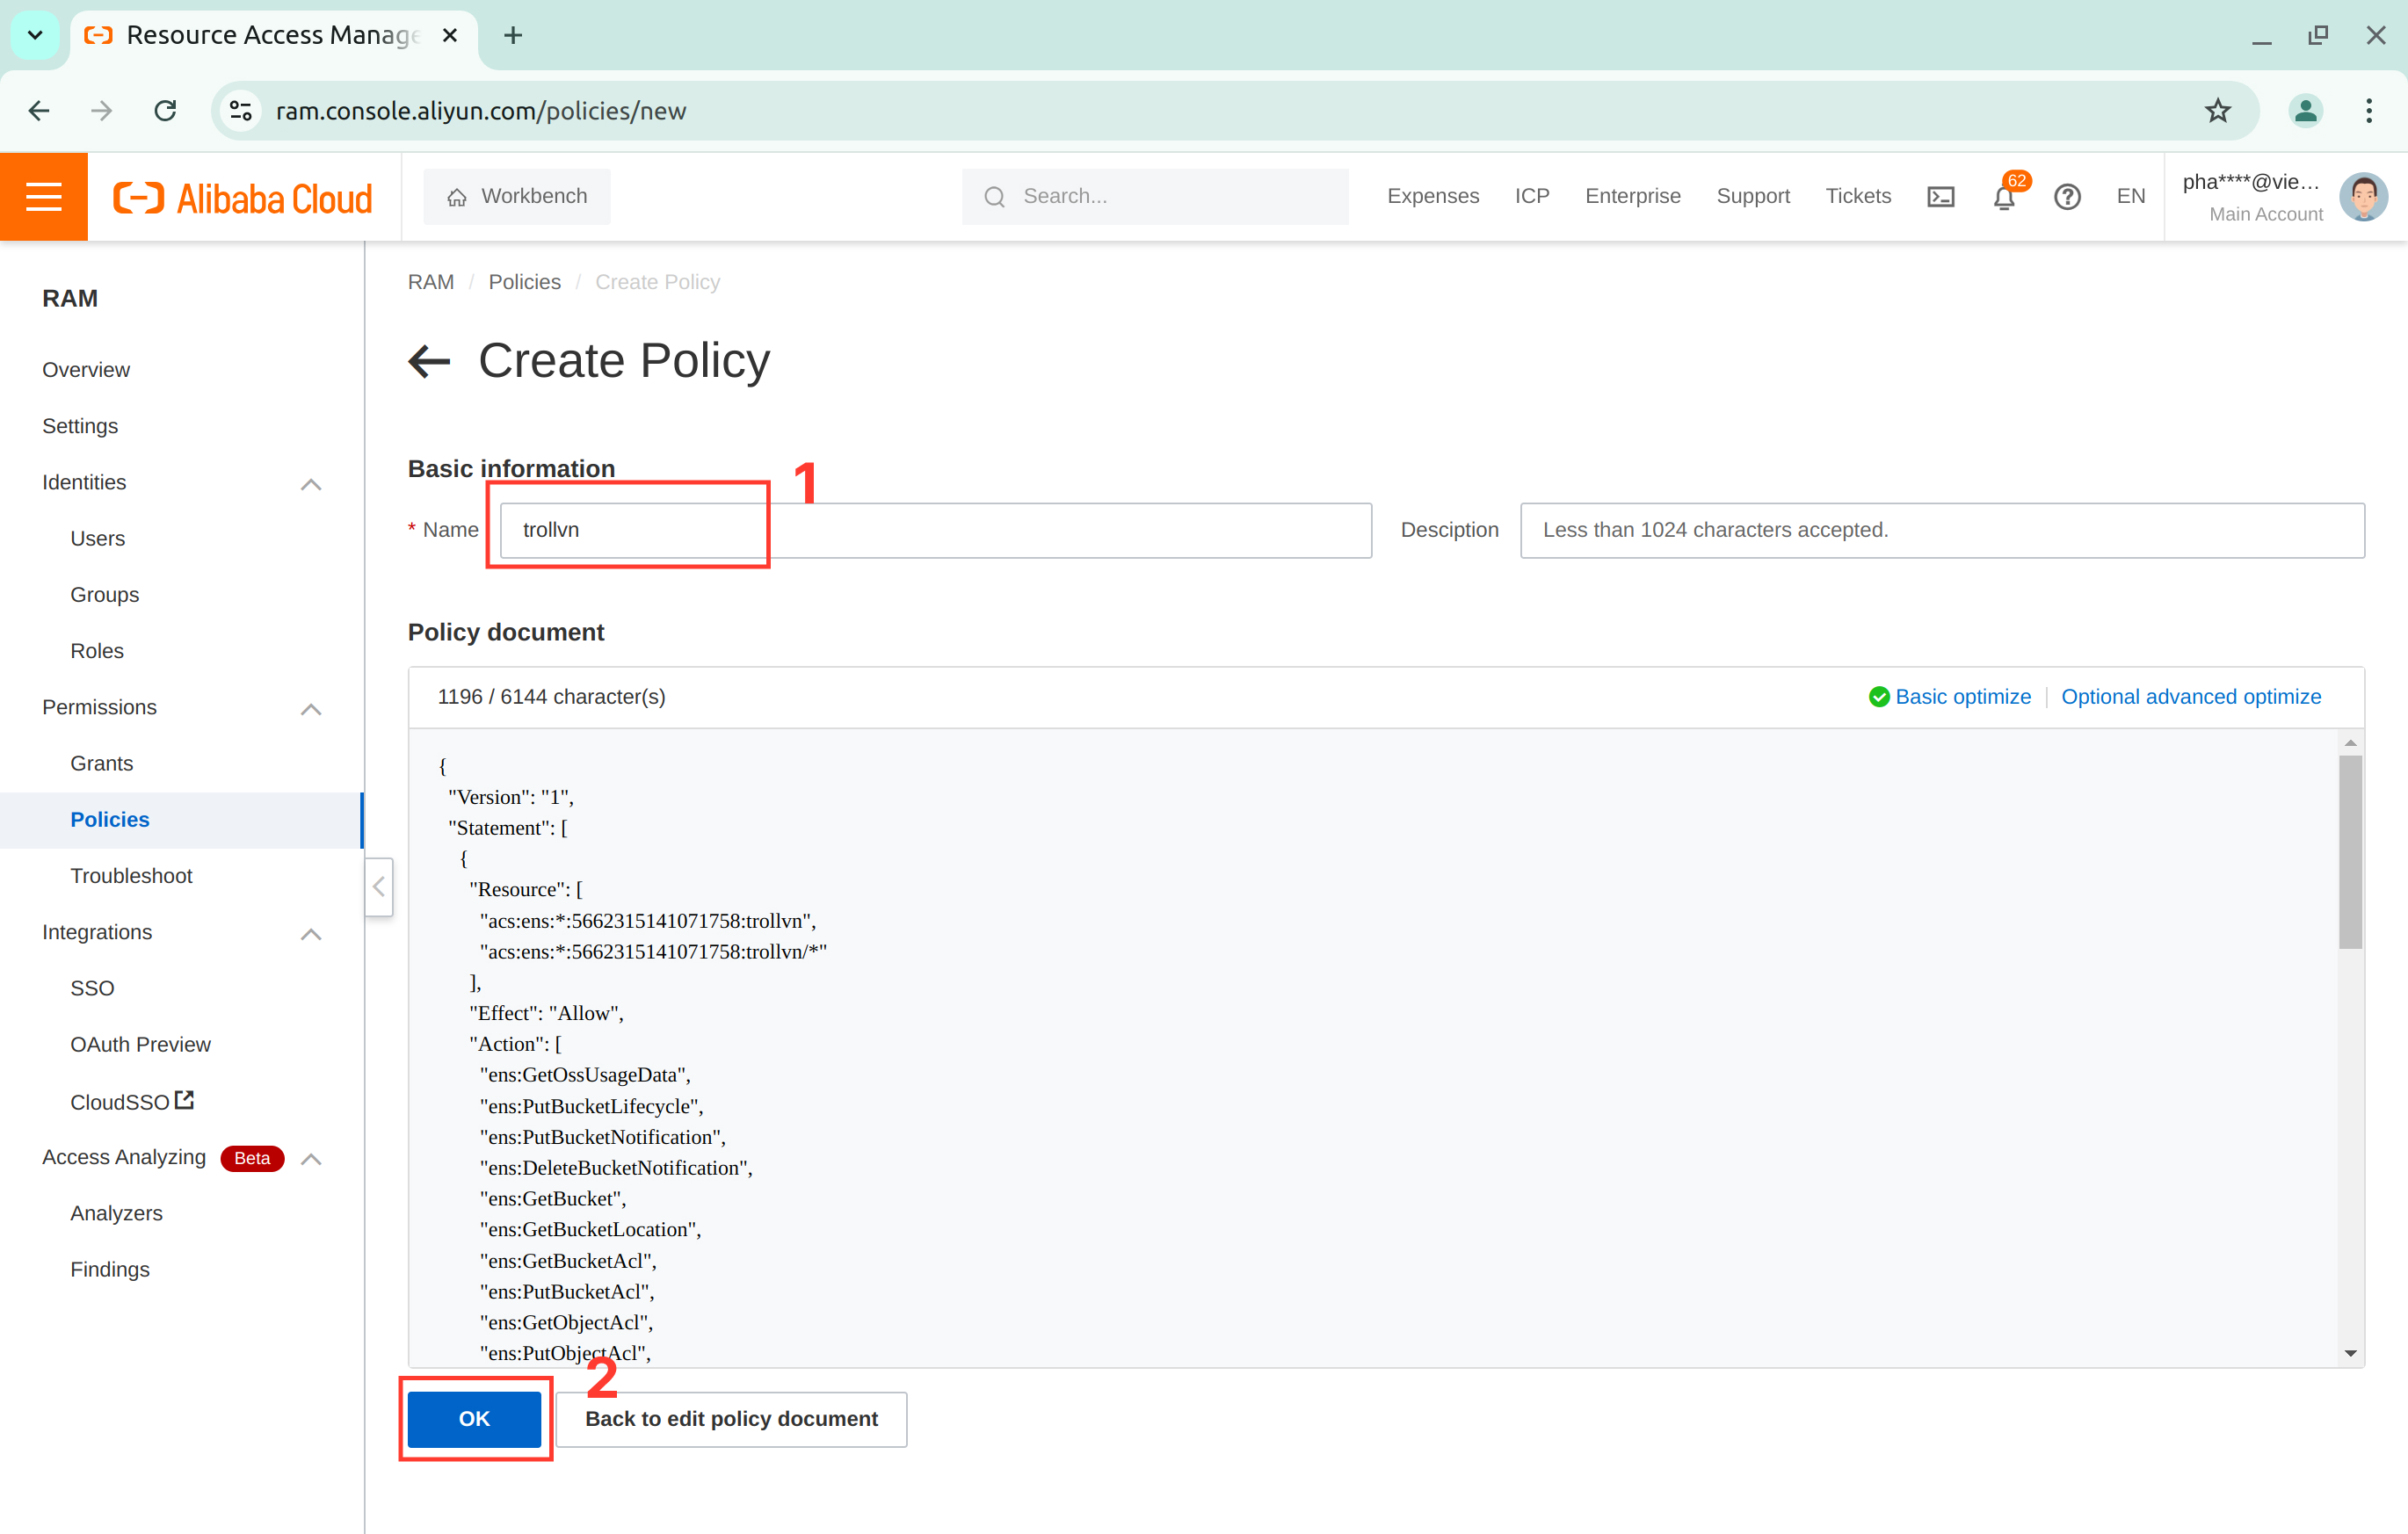
Task: Click RAM in the breadcrumb
Action: click(x=430, y=282)
